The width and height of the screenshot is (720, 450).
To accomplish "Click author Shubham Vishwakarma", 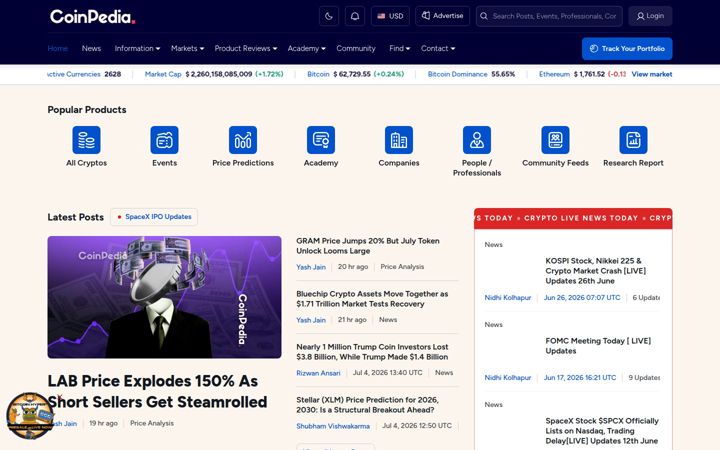I will (x=333, y=426).
